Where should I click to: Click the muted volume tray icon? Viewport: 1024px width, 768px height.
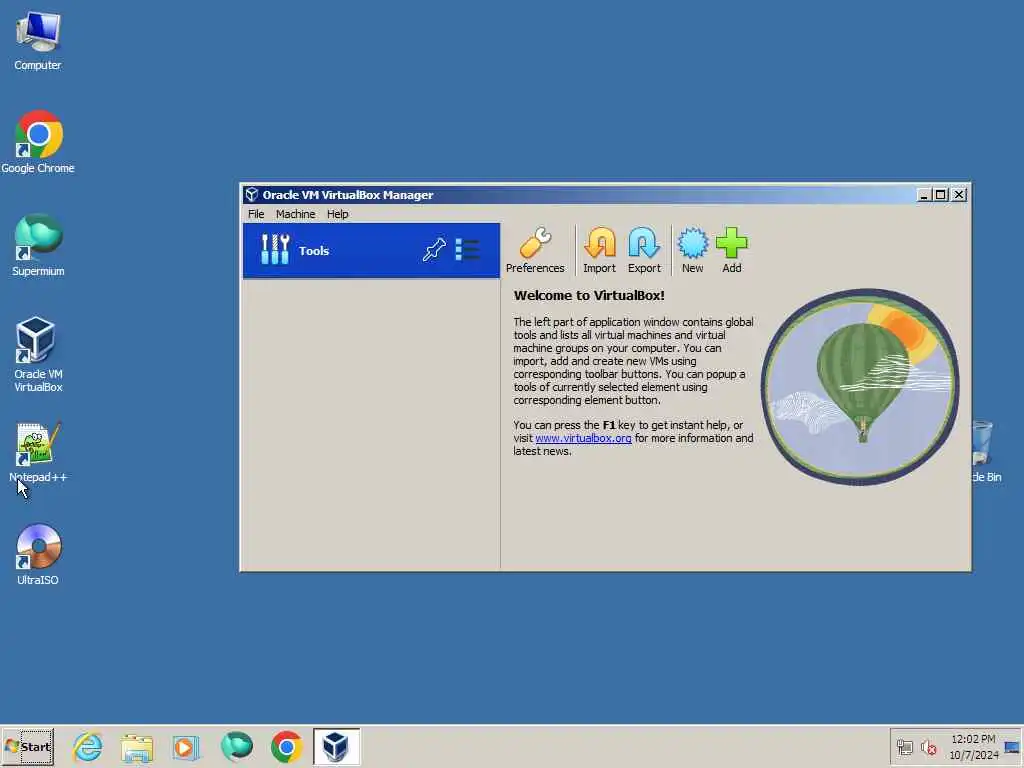point(928,747)
